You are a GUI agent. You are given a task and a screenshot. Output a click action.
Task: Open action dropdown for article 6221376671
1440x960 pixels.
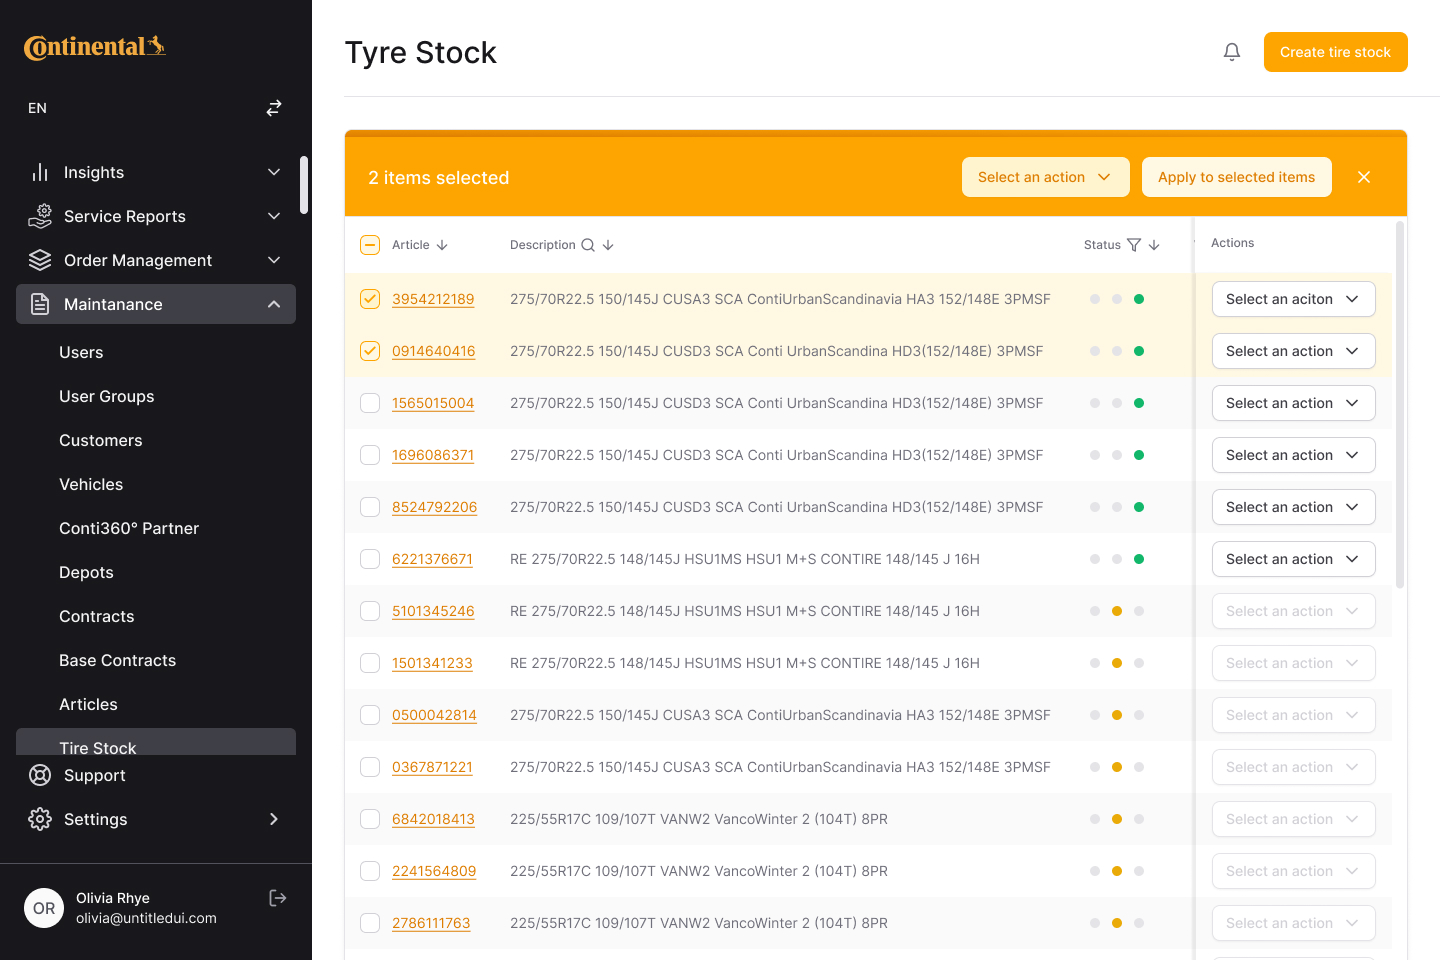1294,559
